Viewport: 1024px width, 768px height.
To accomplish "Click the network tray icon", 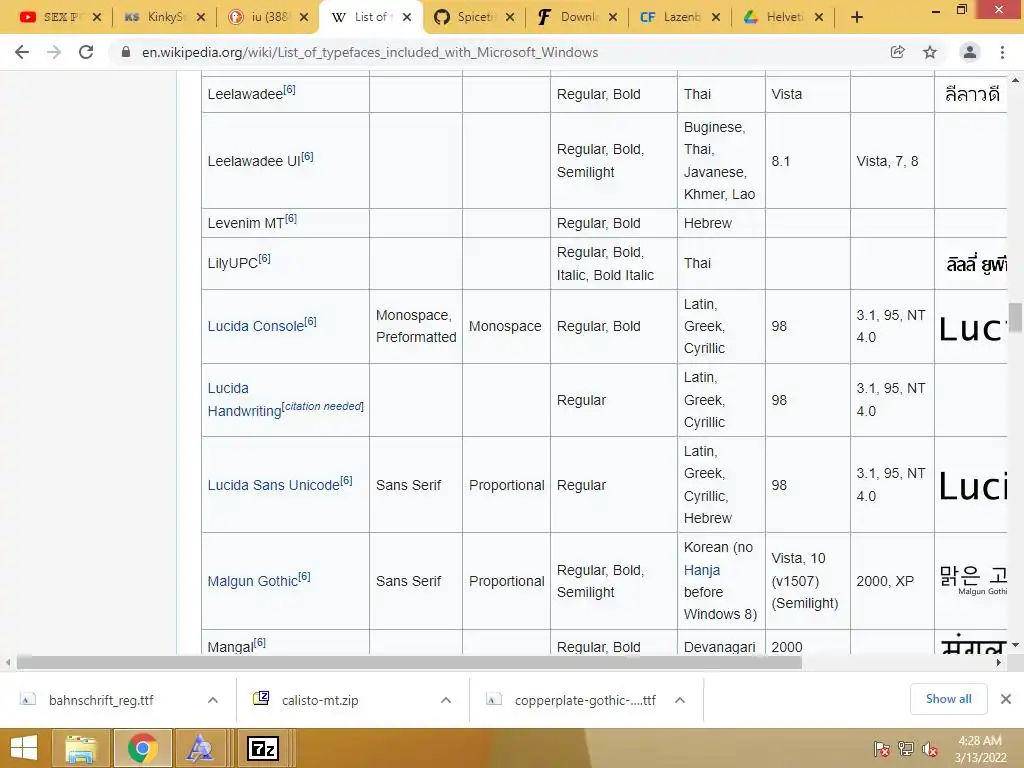I will [x=906, y=749].
